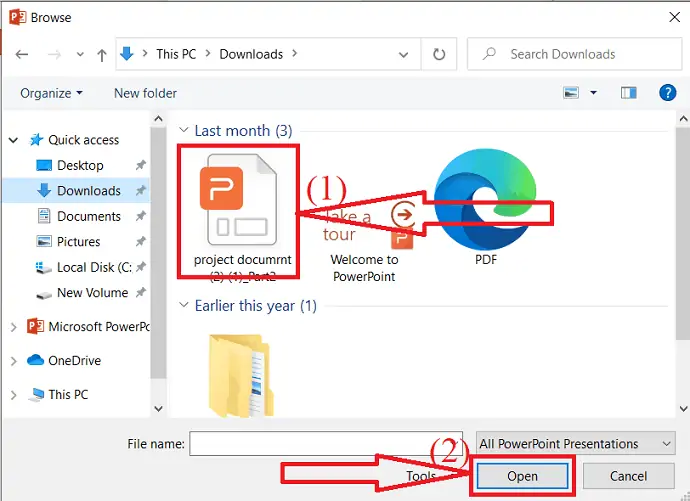Expand the OneDrive tree node
690x501 pixels.
pyautogui.click(x=14, y=361)
